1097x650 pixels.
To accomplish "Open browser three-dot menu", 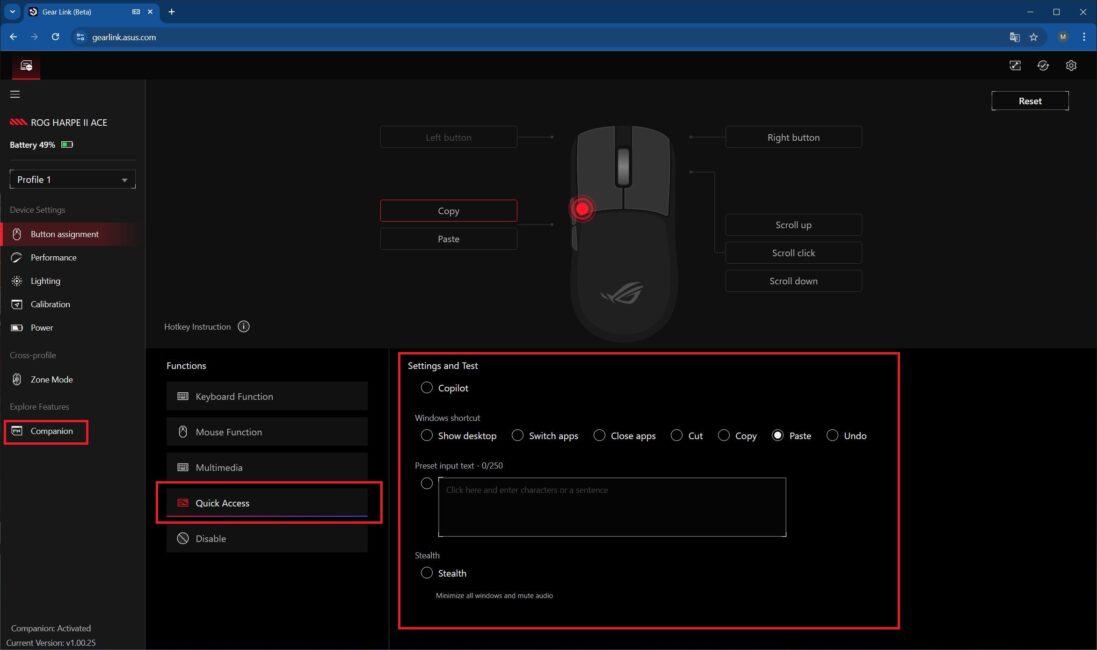I will [1084, 37].
